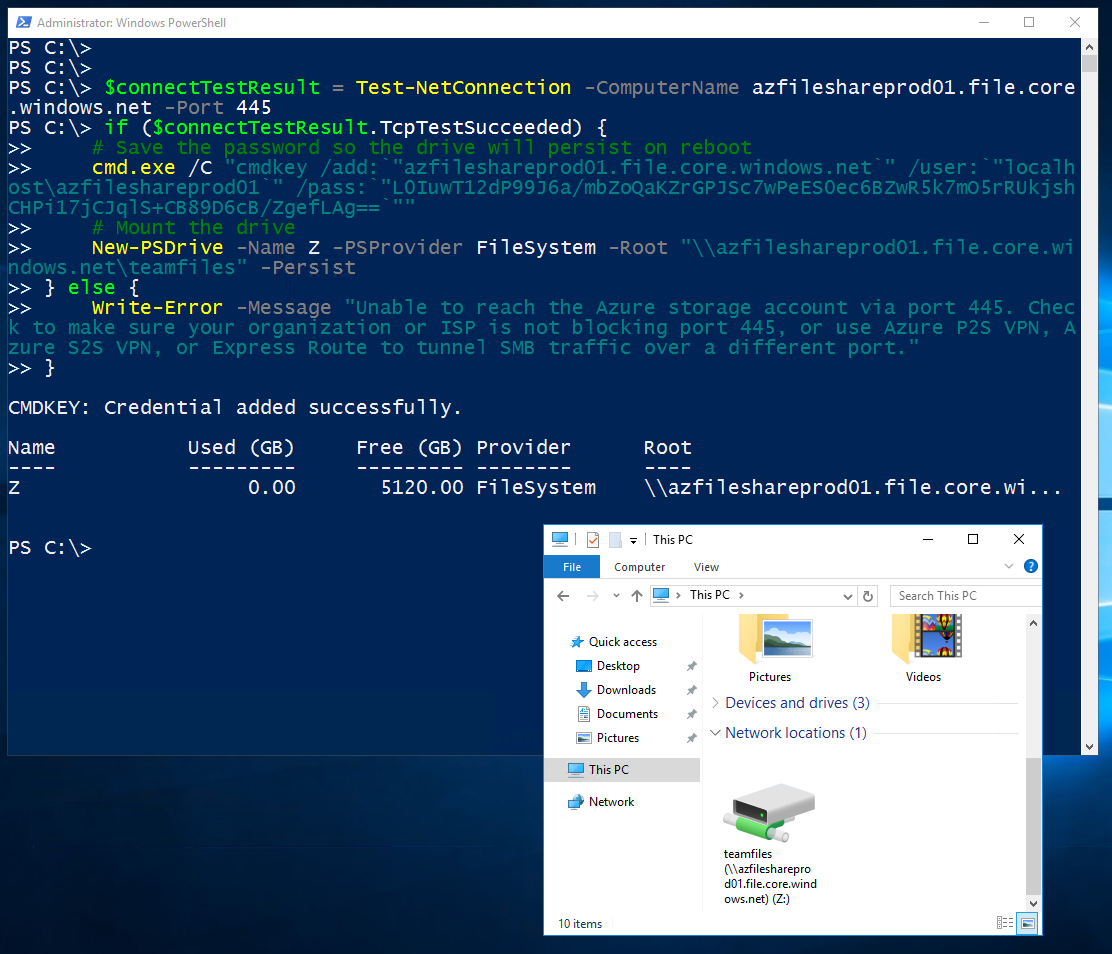Open the customize quick access toolbar dropdown
Image resolution: width=1112 pixels, height=954 pixels.
633,540
